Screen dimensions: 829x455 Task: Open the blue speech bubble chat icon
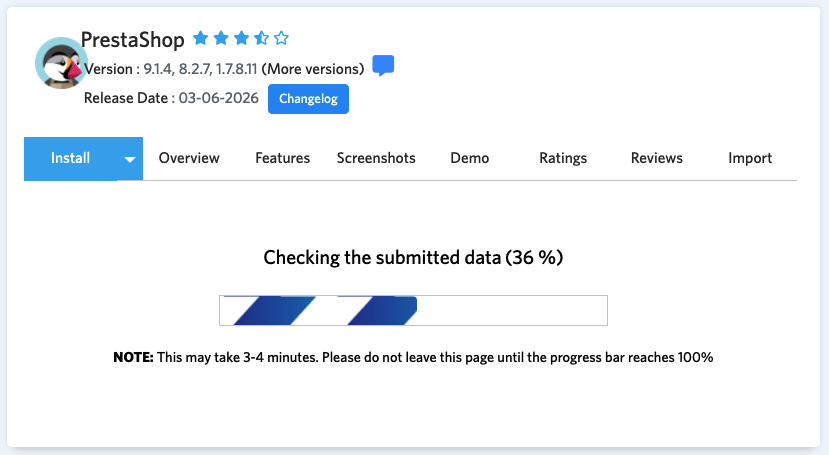pos(383,66)
